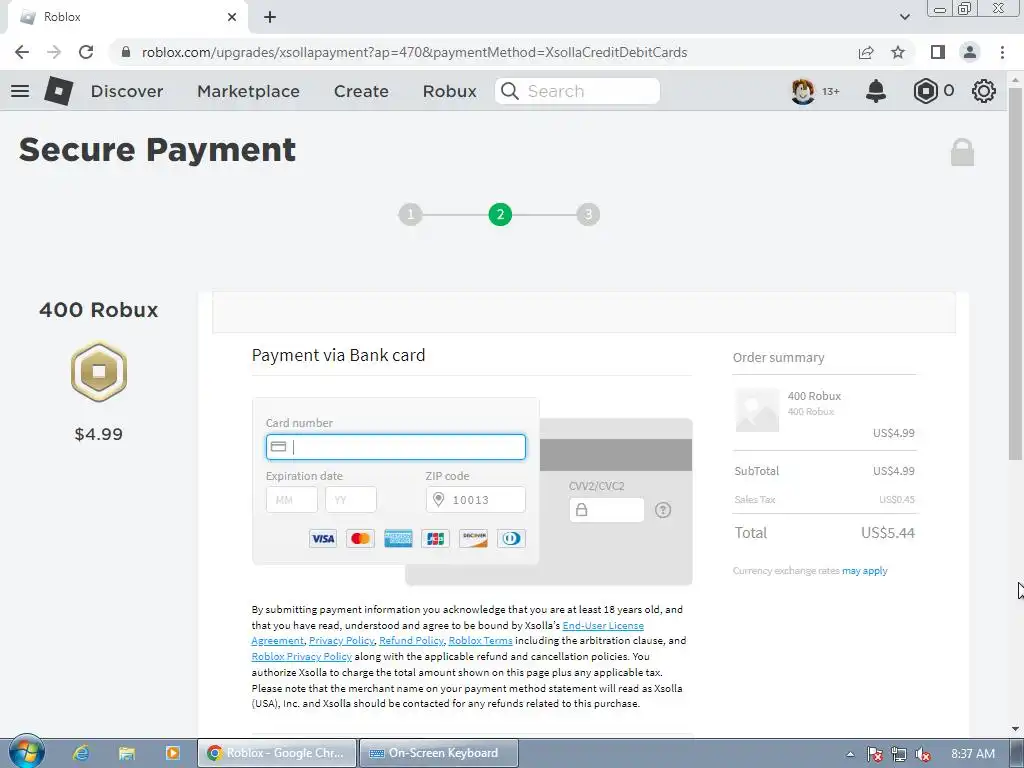
Task: Open the Xsolla Privacy Policy link
Action: point(342,641)
